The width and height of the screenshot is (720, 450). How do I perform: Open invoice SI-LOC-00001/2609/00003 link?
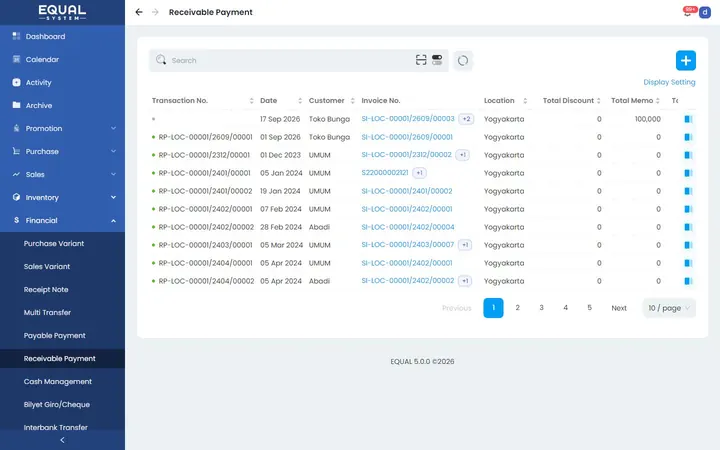pyautogui.click(x=408, y=118)
